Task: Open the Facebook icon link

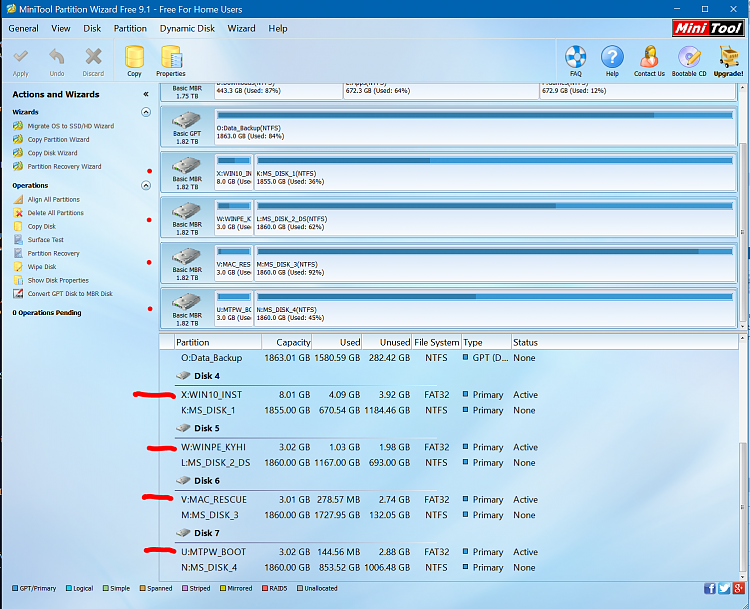Action: (x=710, y=588)
